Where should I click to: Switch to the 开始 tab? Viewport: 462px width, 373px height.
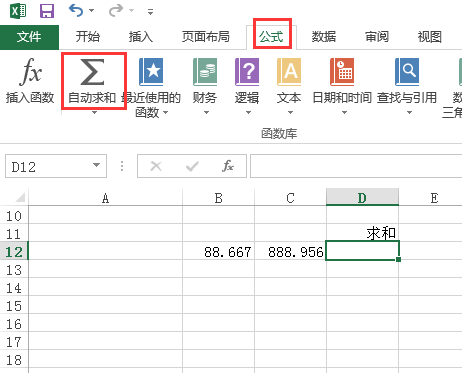(88, 37)
